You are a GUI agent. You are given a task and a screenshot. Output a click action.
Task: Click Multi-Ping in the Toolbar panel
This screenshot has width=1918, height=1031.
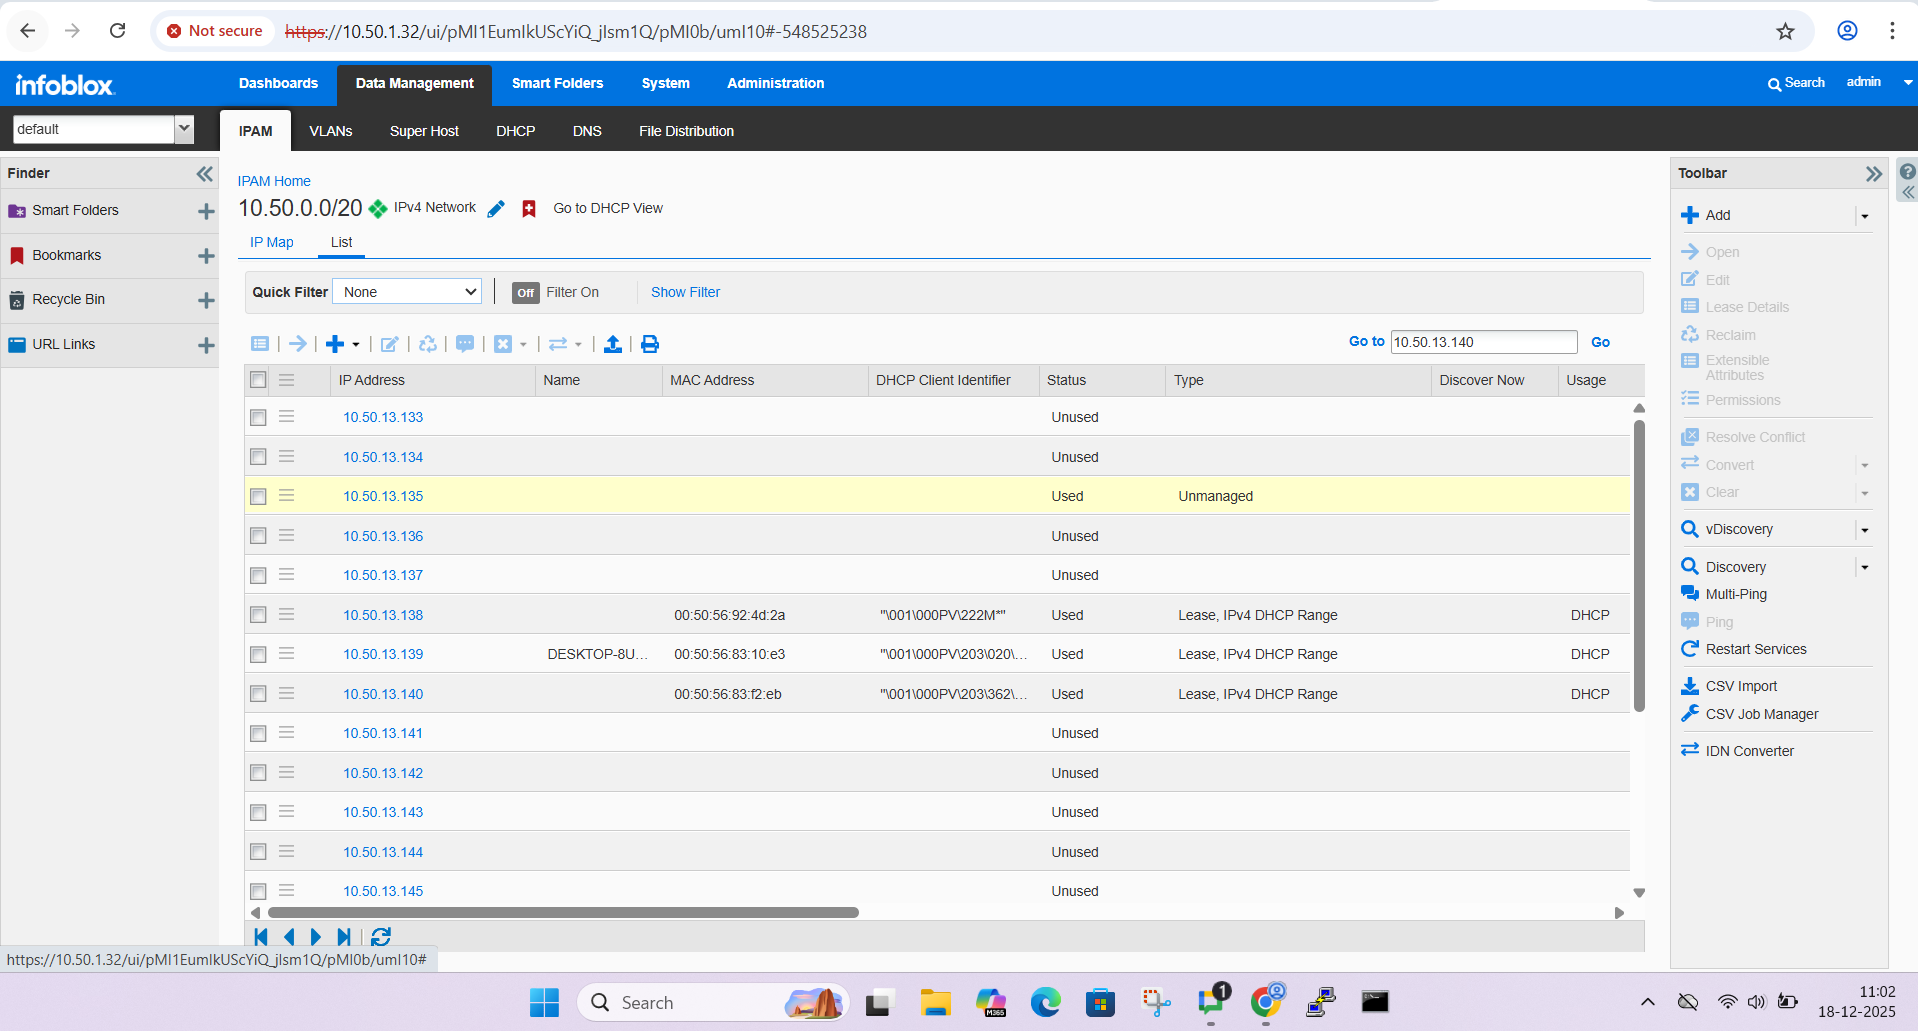pos(1736,594)
